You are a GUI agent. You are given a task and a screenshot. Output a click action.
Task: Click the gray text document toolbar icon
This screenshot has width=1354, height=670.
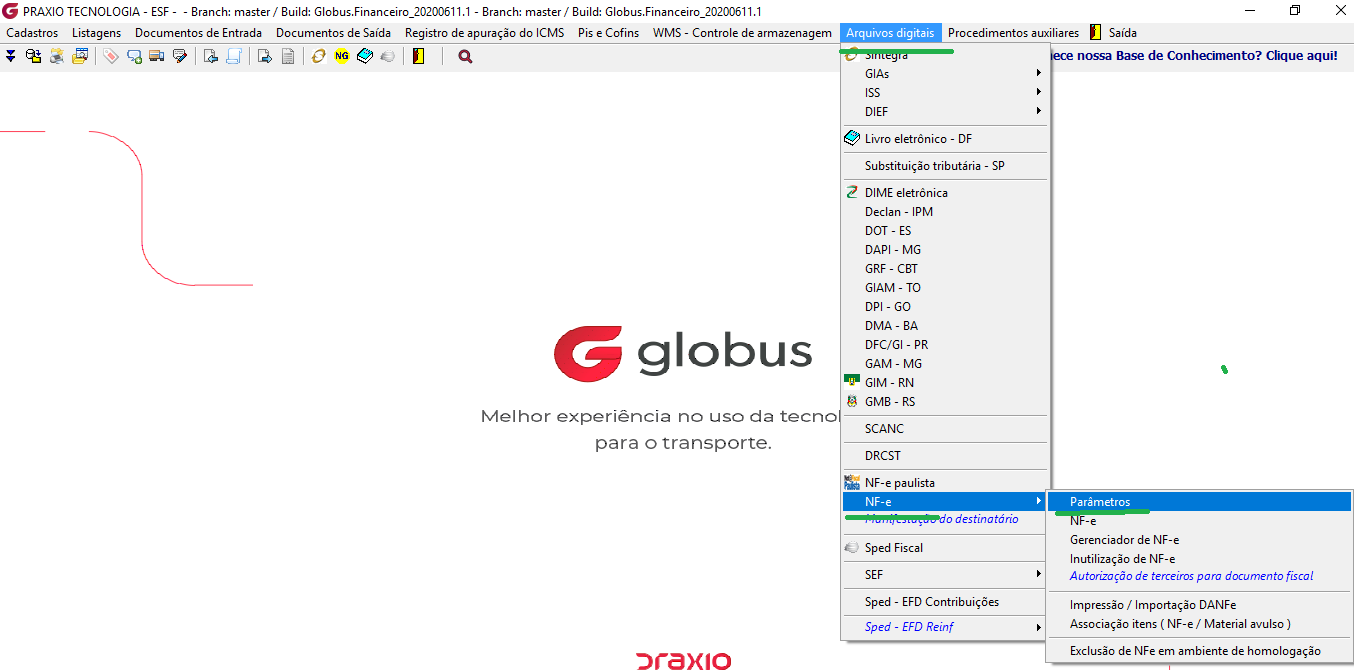[288, 56]
